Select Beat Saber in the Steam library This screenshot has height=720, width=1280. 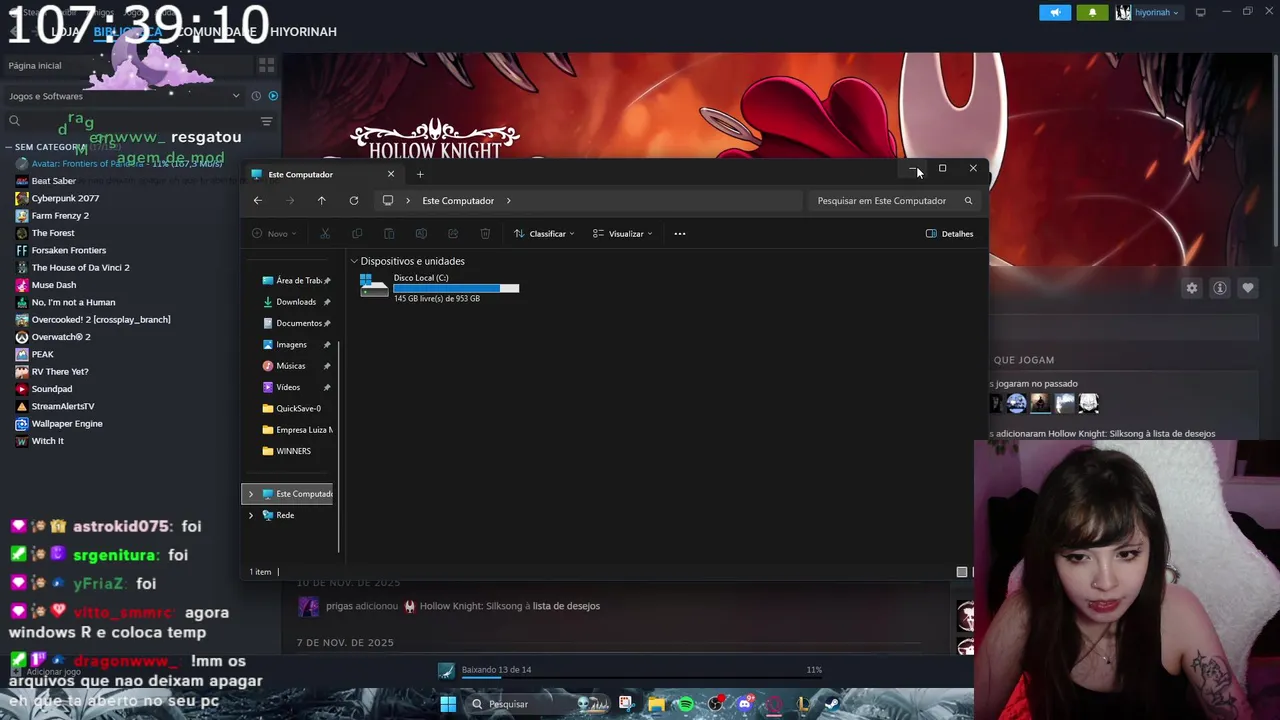coord(54,181)
